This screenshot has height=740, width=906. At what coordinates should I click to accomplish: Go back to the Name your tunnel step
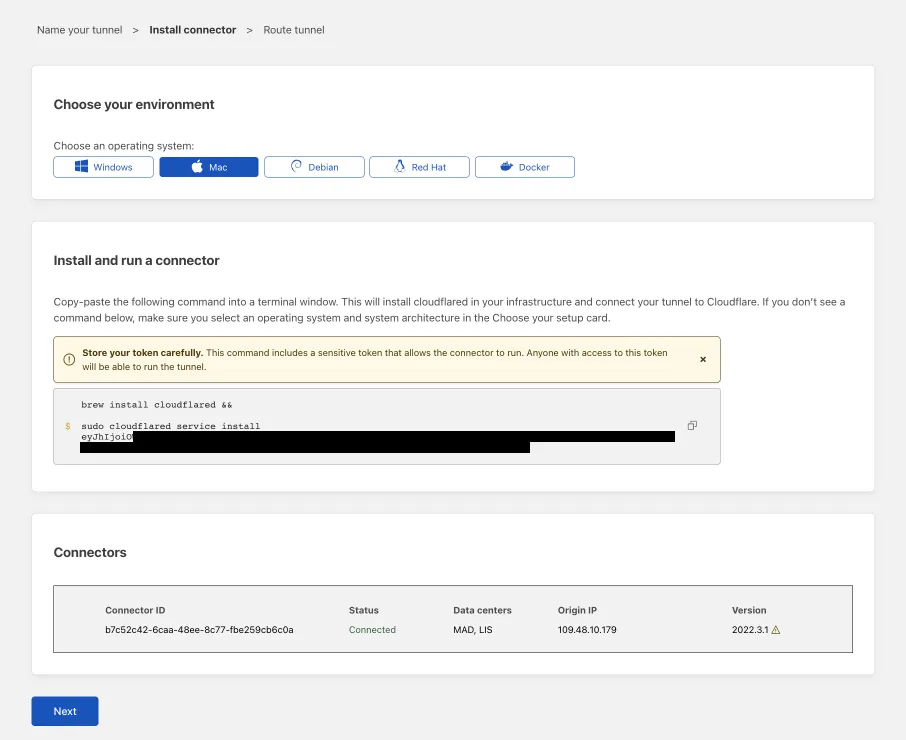(79, 30)
